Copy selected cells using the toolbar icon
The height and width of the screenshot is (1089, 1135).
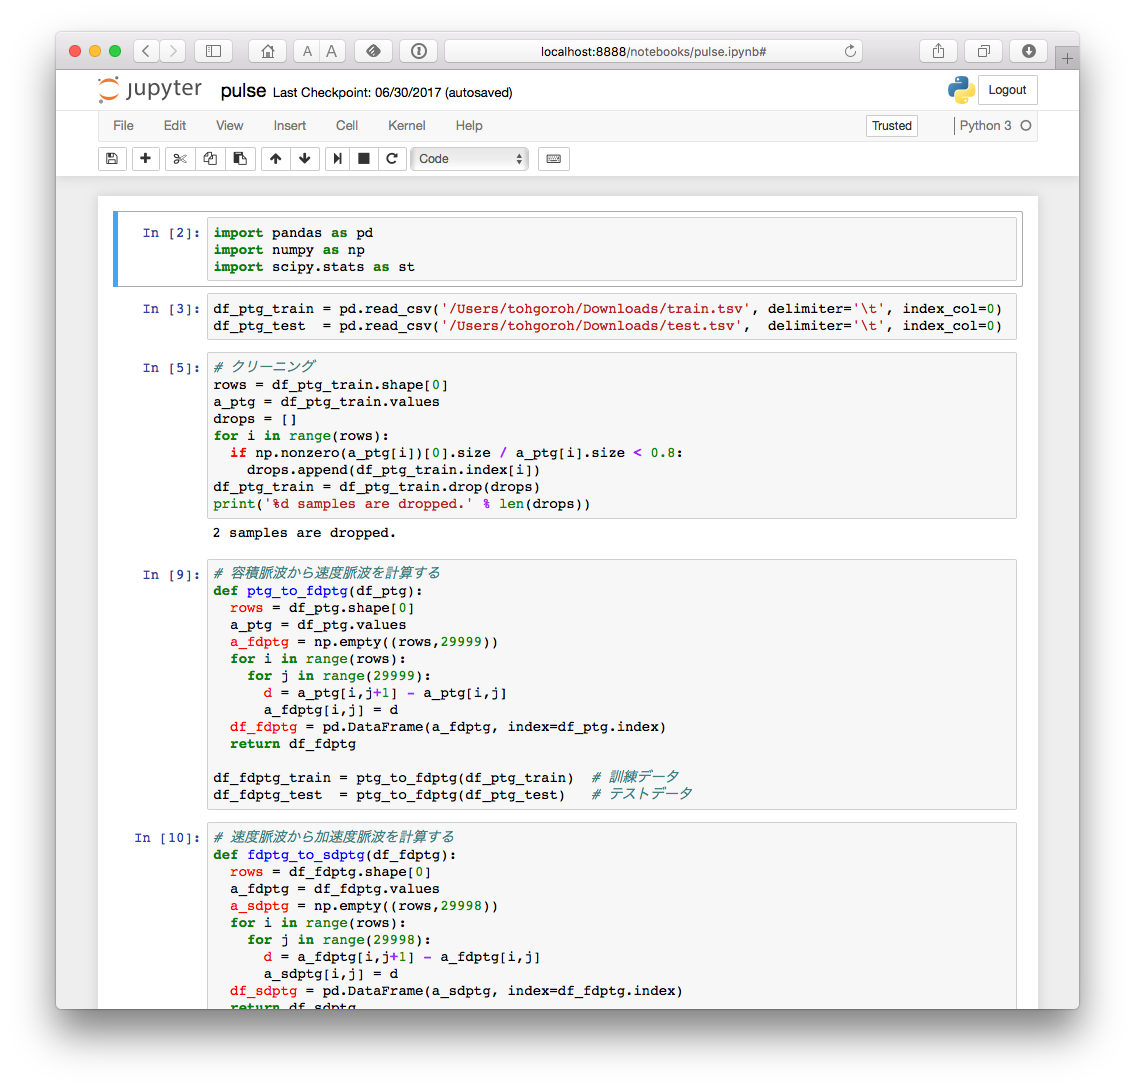(210, 158)
